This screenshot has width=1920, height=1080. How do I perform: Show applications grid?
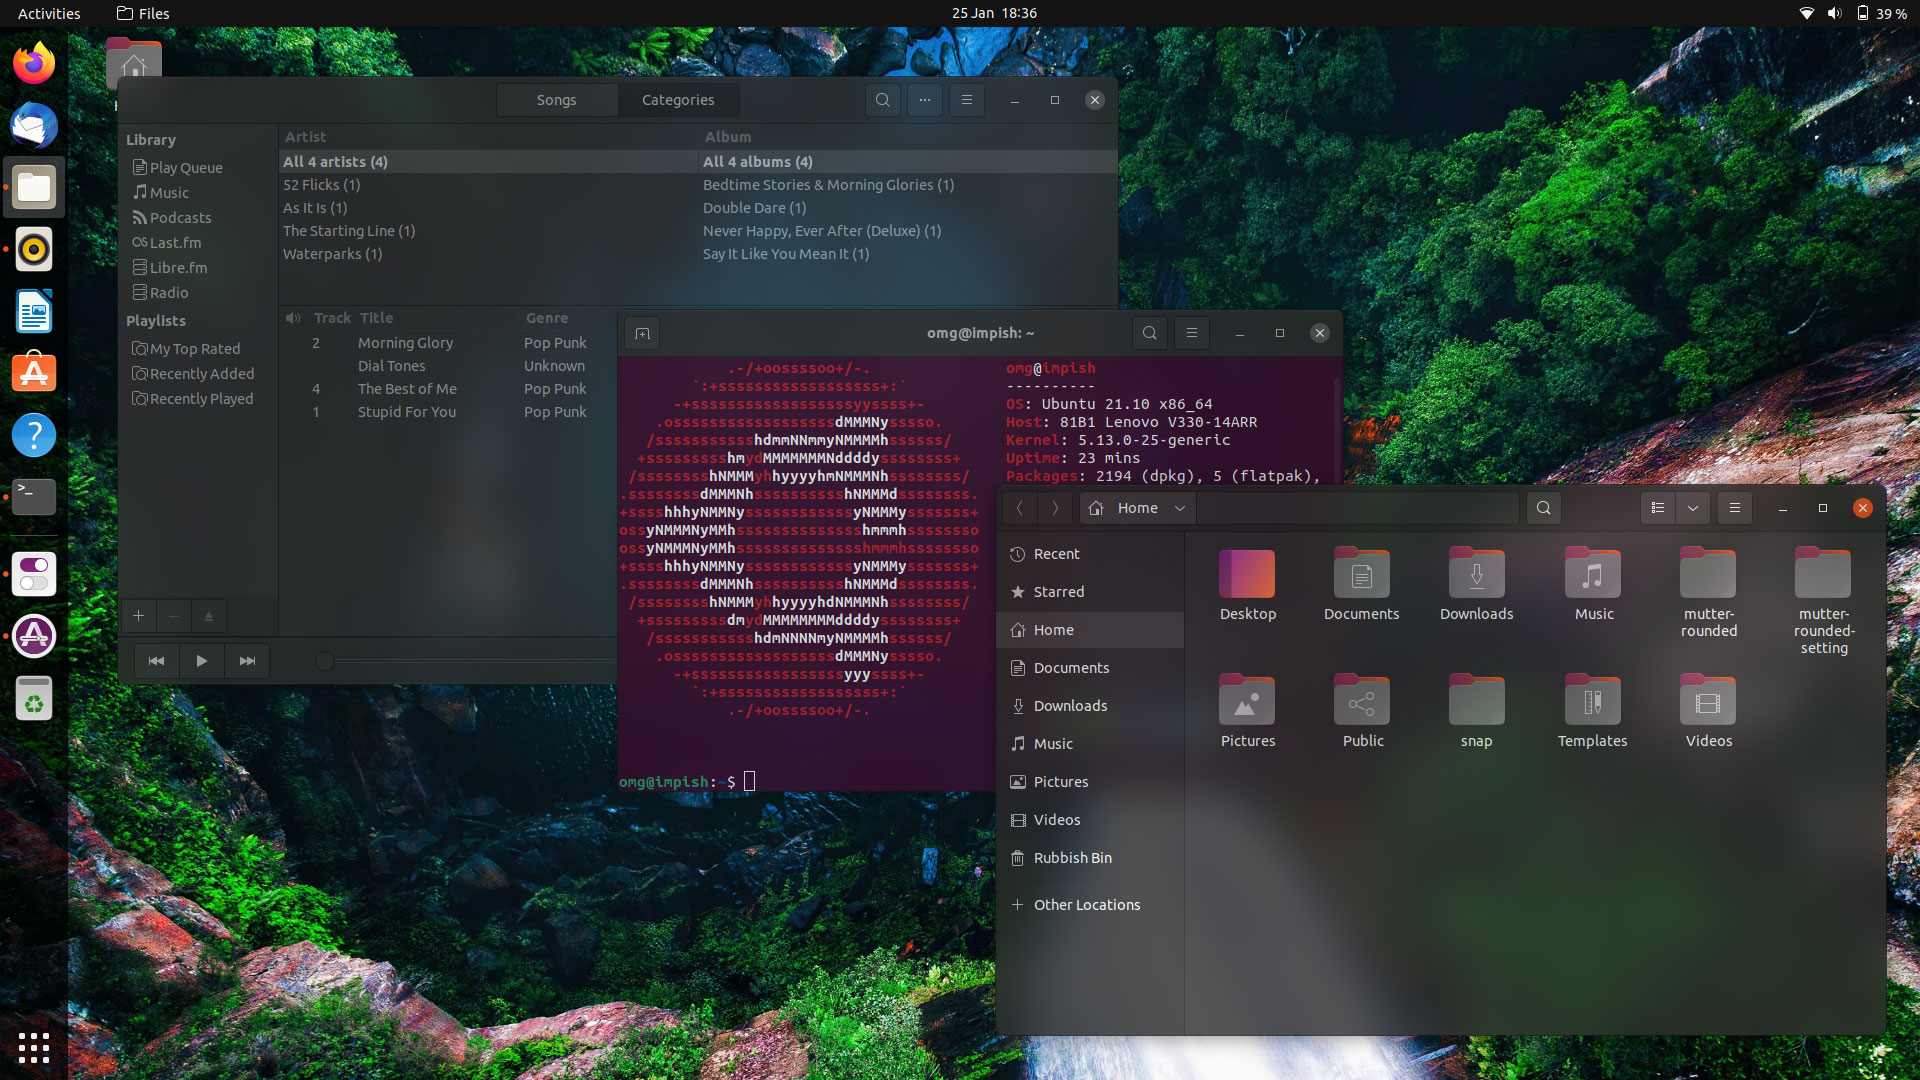(x=34, y=1047)
